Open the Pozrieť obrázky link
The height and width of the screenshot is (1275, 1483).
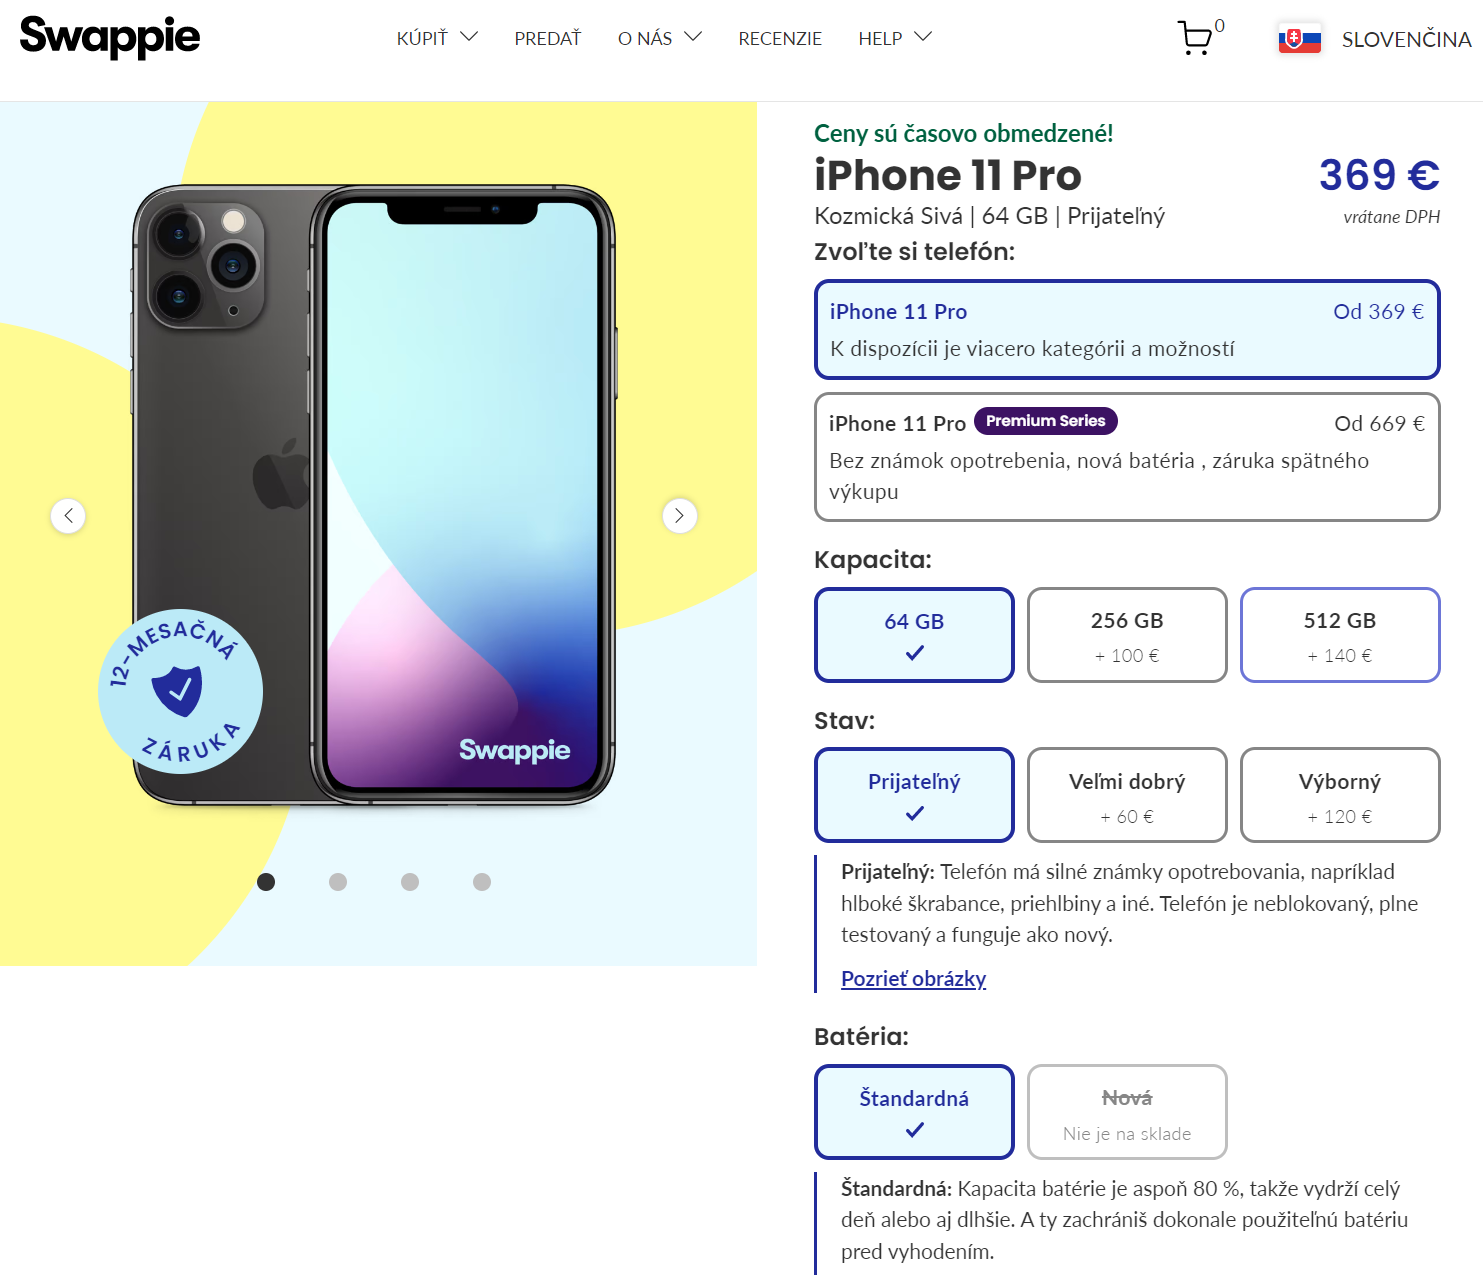coord(913,978)
